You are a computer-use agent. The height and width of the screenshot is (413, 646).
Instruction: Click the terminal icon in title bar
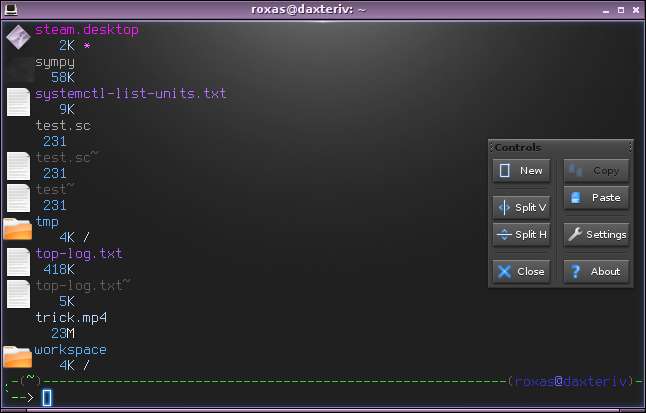coord(10,9)
